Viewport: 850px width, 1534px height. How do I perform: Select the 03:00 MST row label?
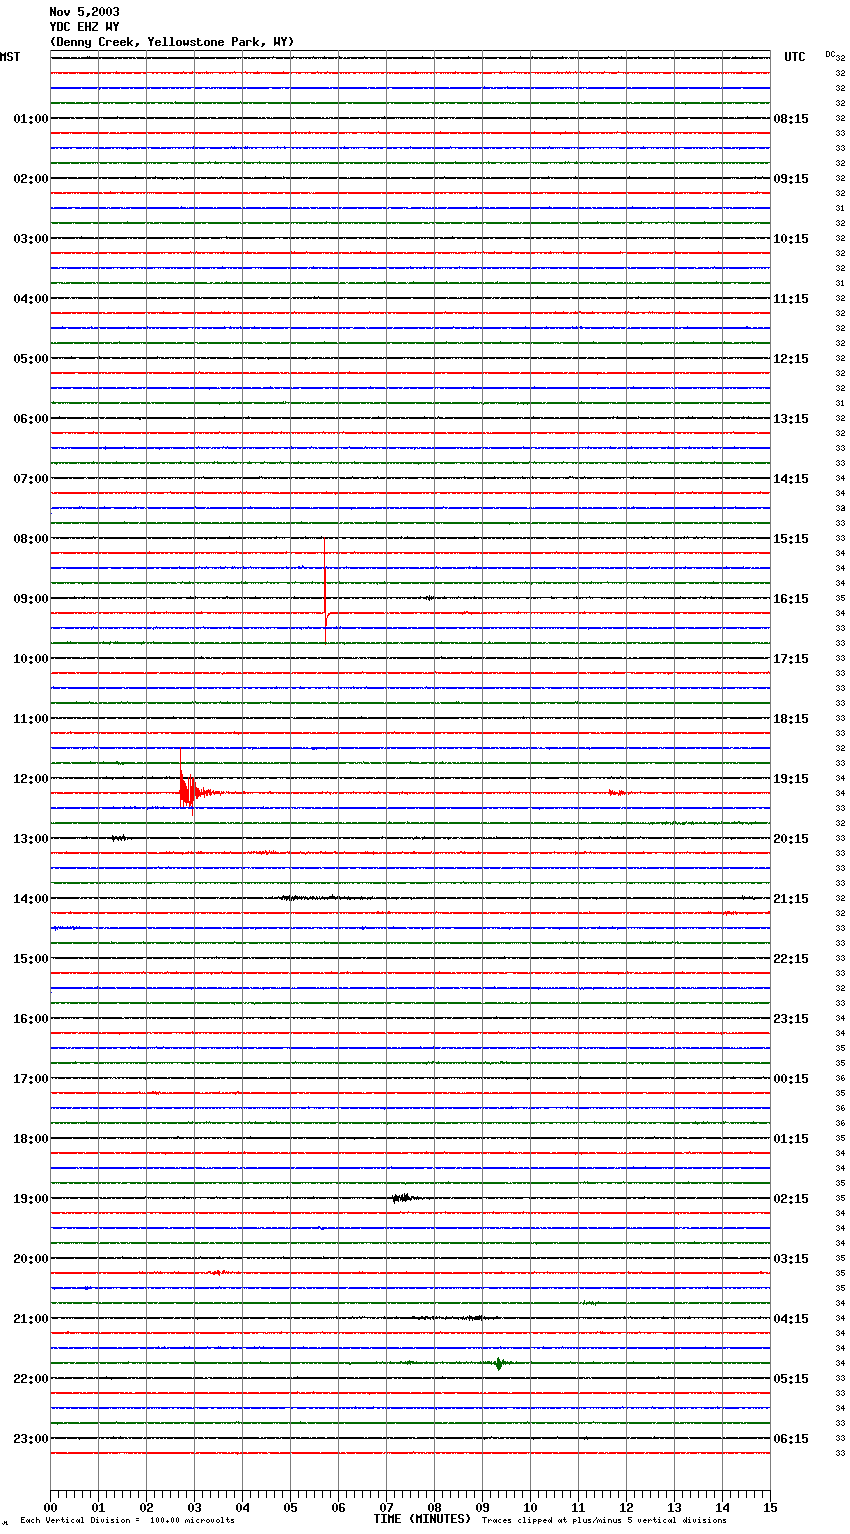(x=31, y=239)
